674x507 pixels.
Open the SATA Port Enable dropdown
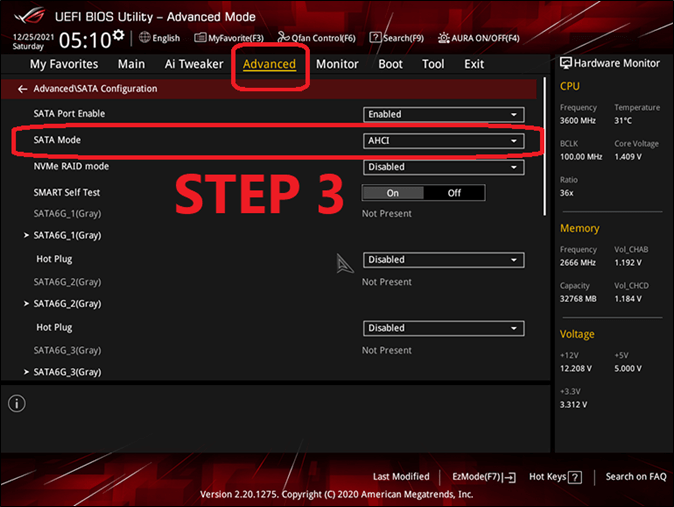coord(443,114)
